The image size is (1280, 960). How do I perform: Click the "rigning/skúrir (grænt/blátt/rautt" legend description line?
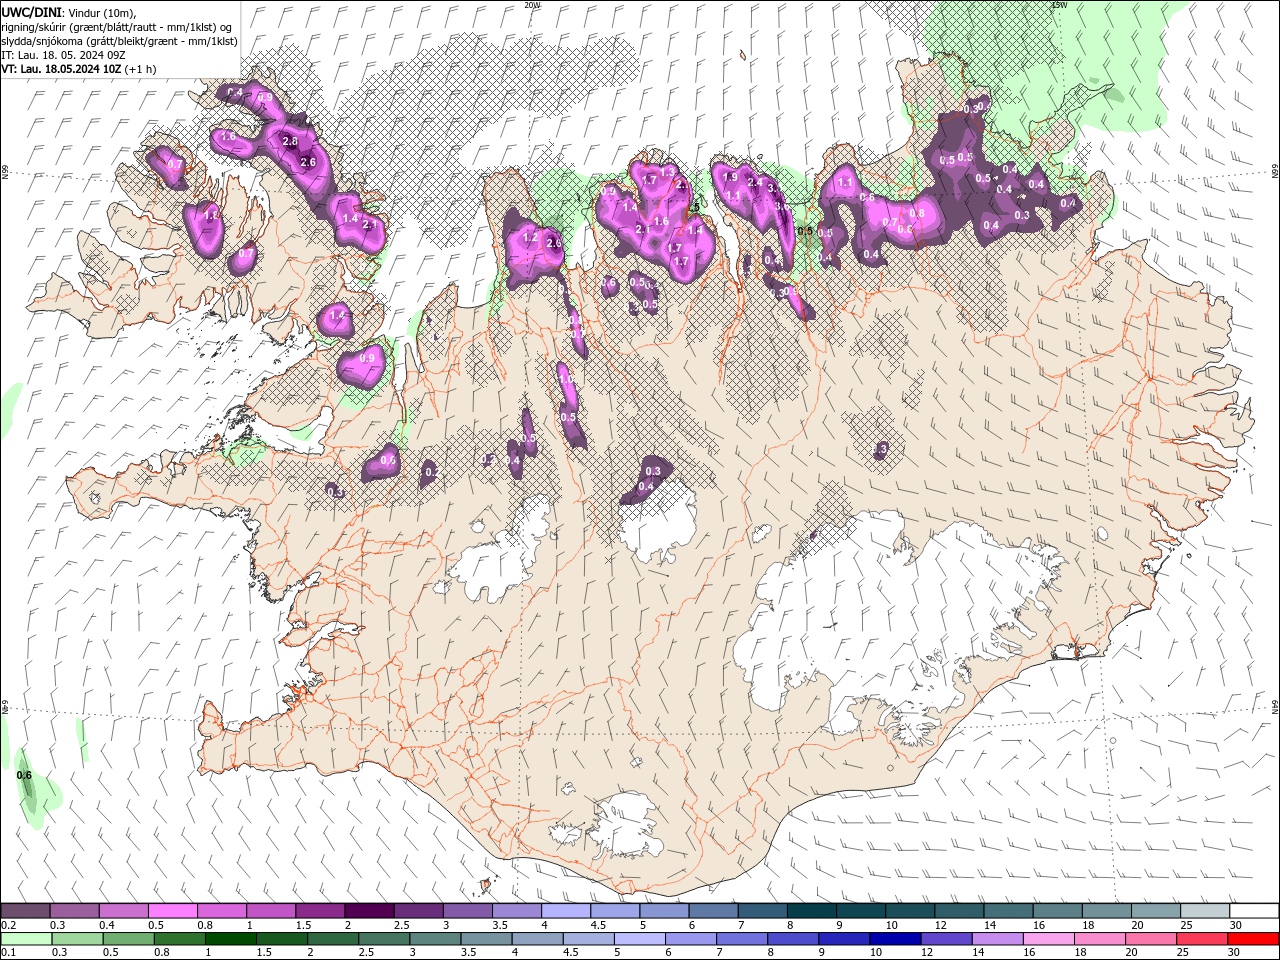tap(117, 26)
